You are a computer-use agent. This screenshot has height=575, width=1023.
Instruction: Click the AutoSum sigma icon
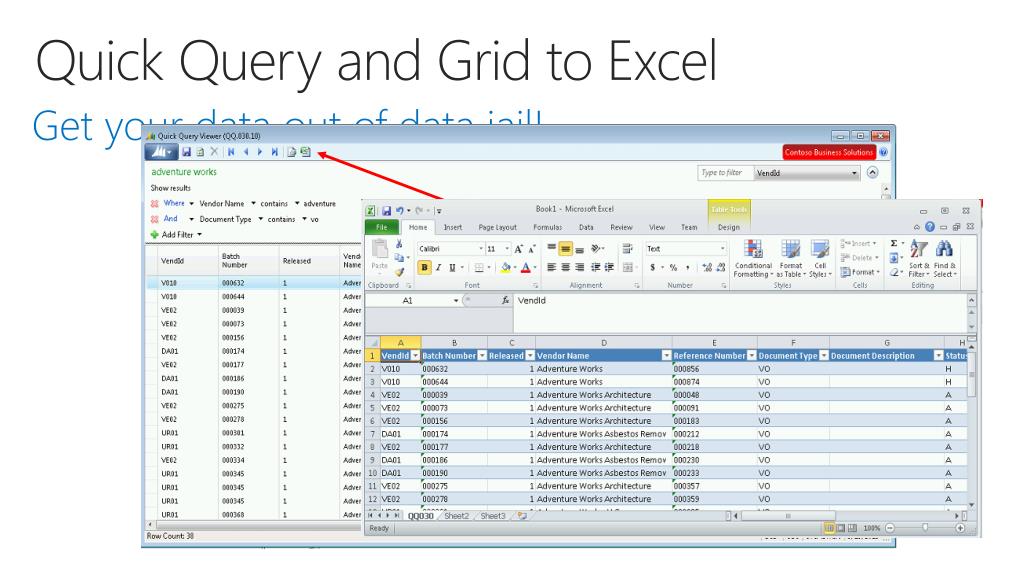[x=894, y=243]
